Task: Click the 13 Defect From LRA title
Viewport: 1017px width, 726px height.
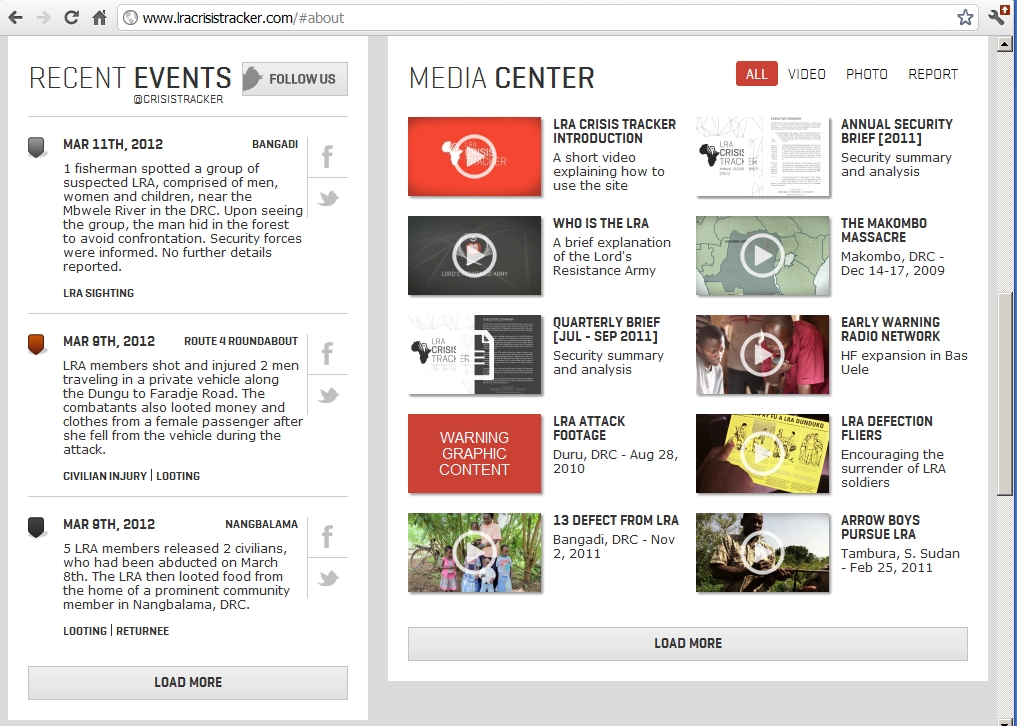Action: click(616, 520)
